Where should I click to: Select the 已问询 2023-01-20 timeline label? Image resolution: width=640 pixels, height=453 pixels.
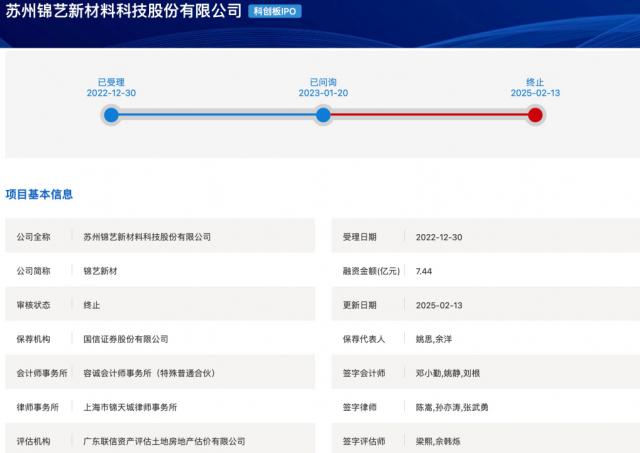[323, 87]
